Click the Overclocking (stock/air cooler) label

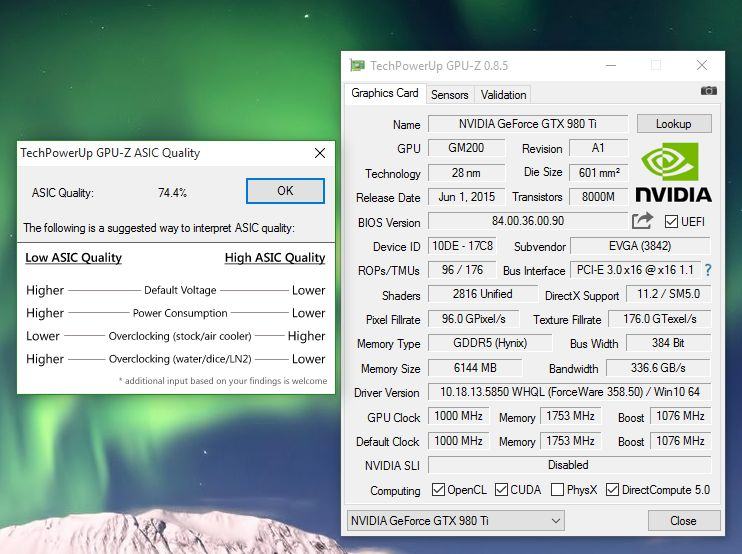180,336
